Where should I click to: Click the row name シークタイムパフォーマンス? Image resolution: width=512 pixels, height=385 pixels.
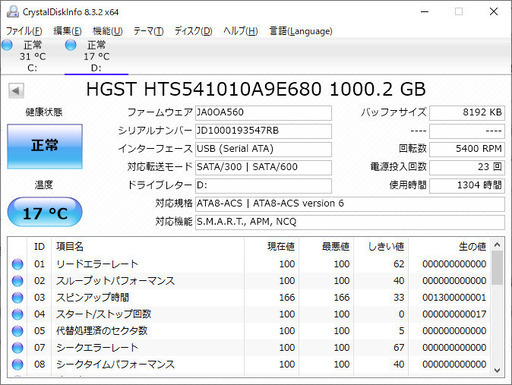(x=115, y=364)
